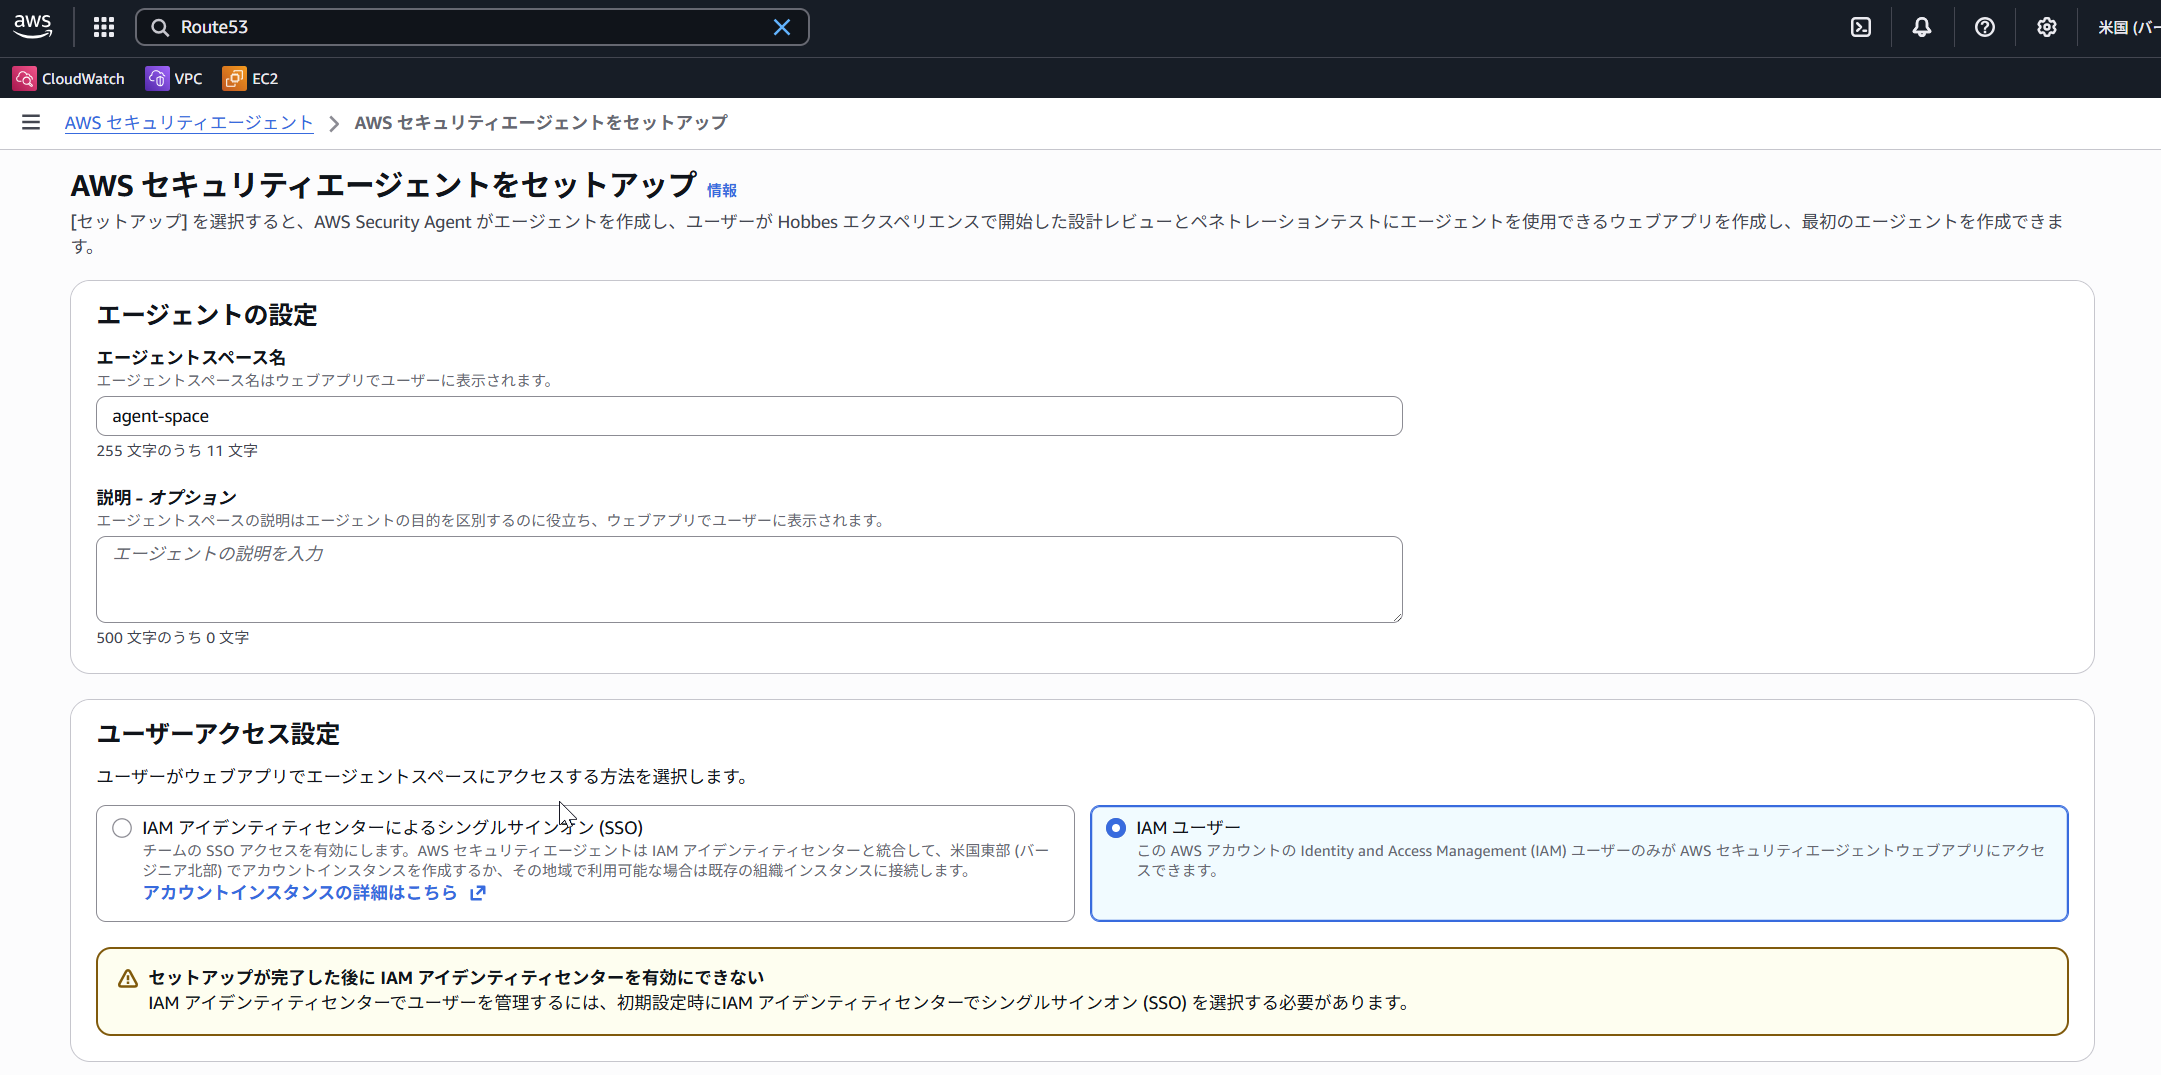
Task: Open the services grid menu
Action: (104, 27)
